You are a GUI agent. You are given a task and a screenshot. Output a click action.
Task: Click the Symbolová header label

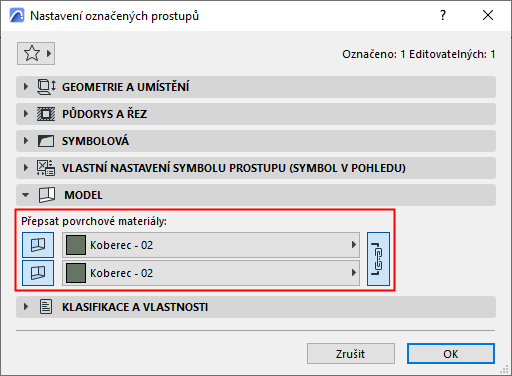[95, 141]
